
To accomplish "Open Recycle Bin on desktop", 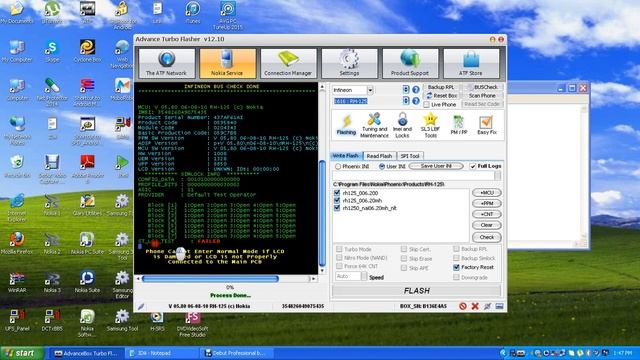I will (17, 167).
